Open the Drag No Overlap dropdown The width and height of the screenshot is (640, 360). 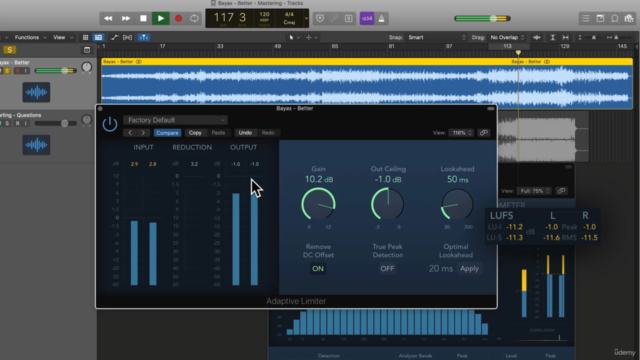(x=507, y=37)
